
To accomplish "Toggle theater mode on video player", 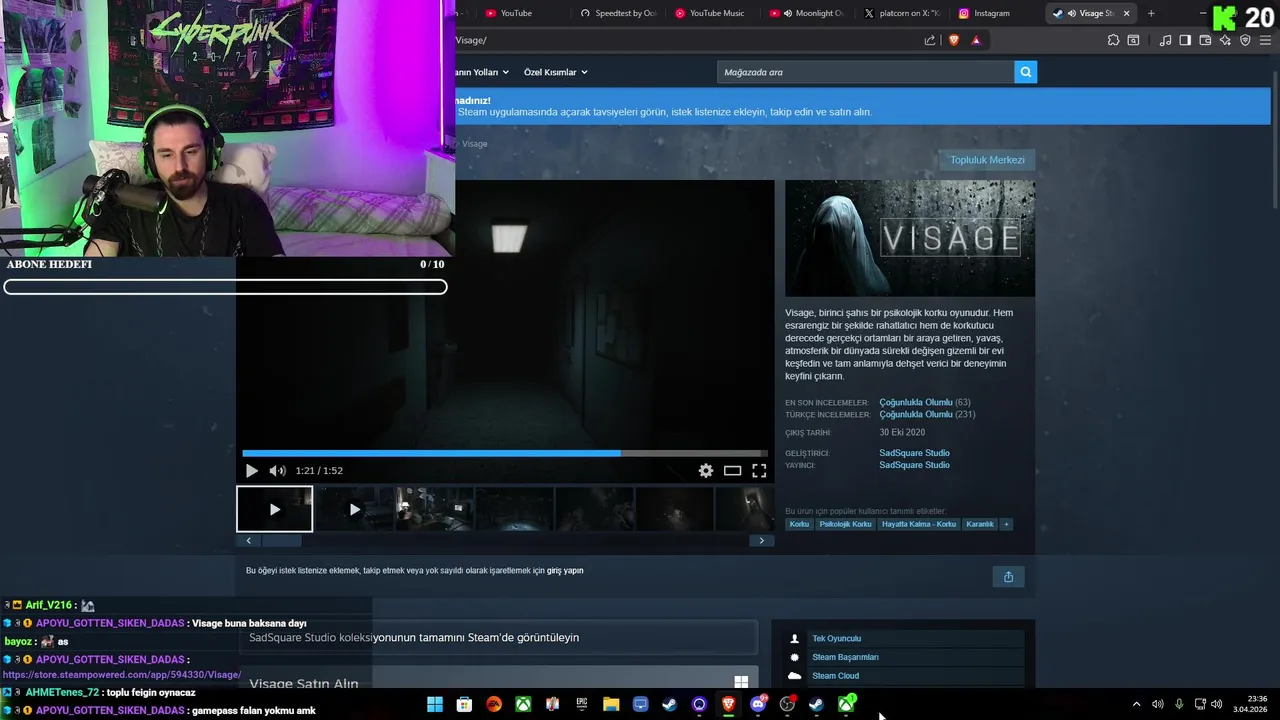I will click(733, 470).
